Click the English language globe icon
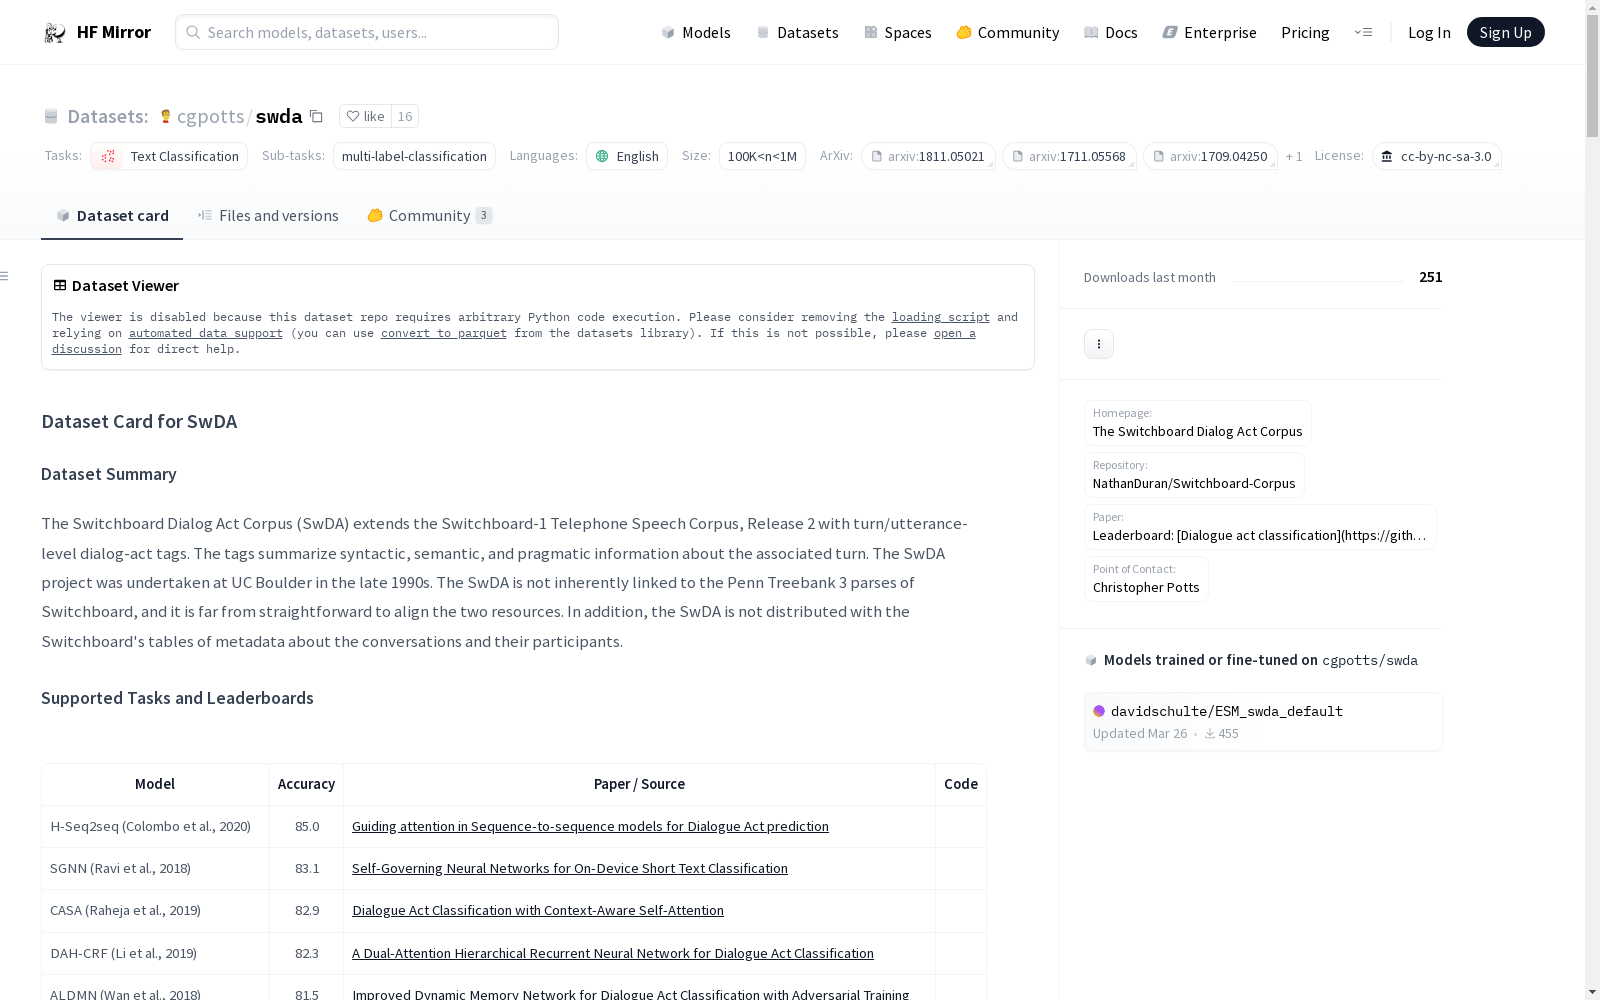The image size is (1600, 1000). click(x=602, y=156)
